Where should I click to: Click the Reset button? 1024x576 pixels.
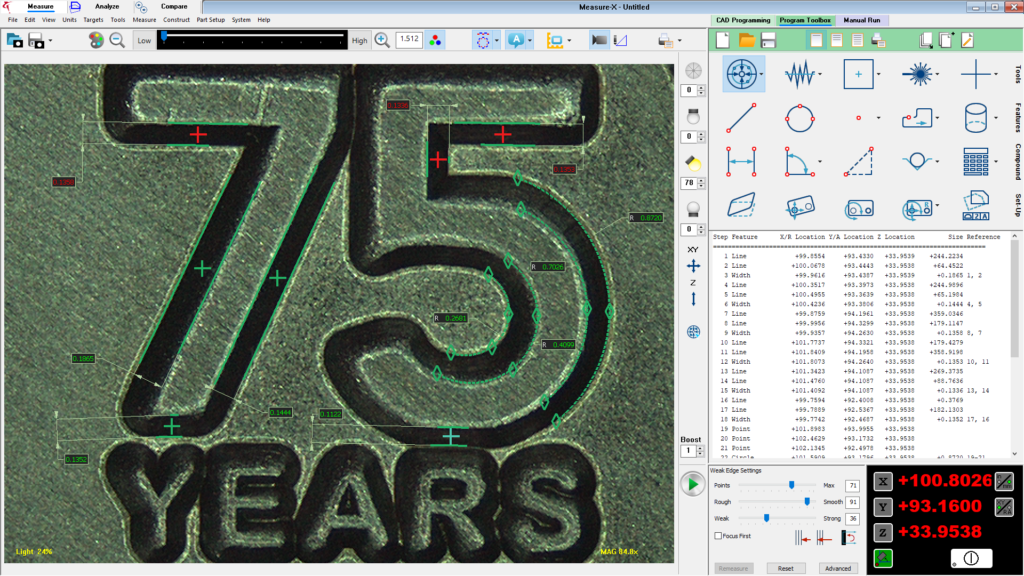(x=785, y=568)
